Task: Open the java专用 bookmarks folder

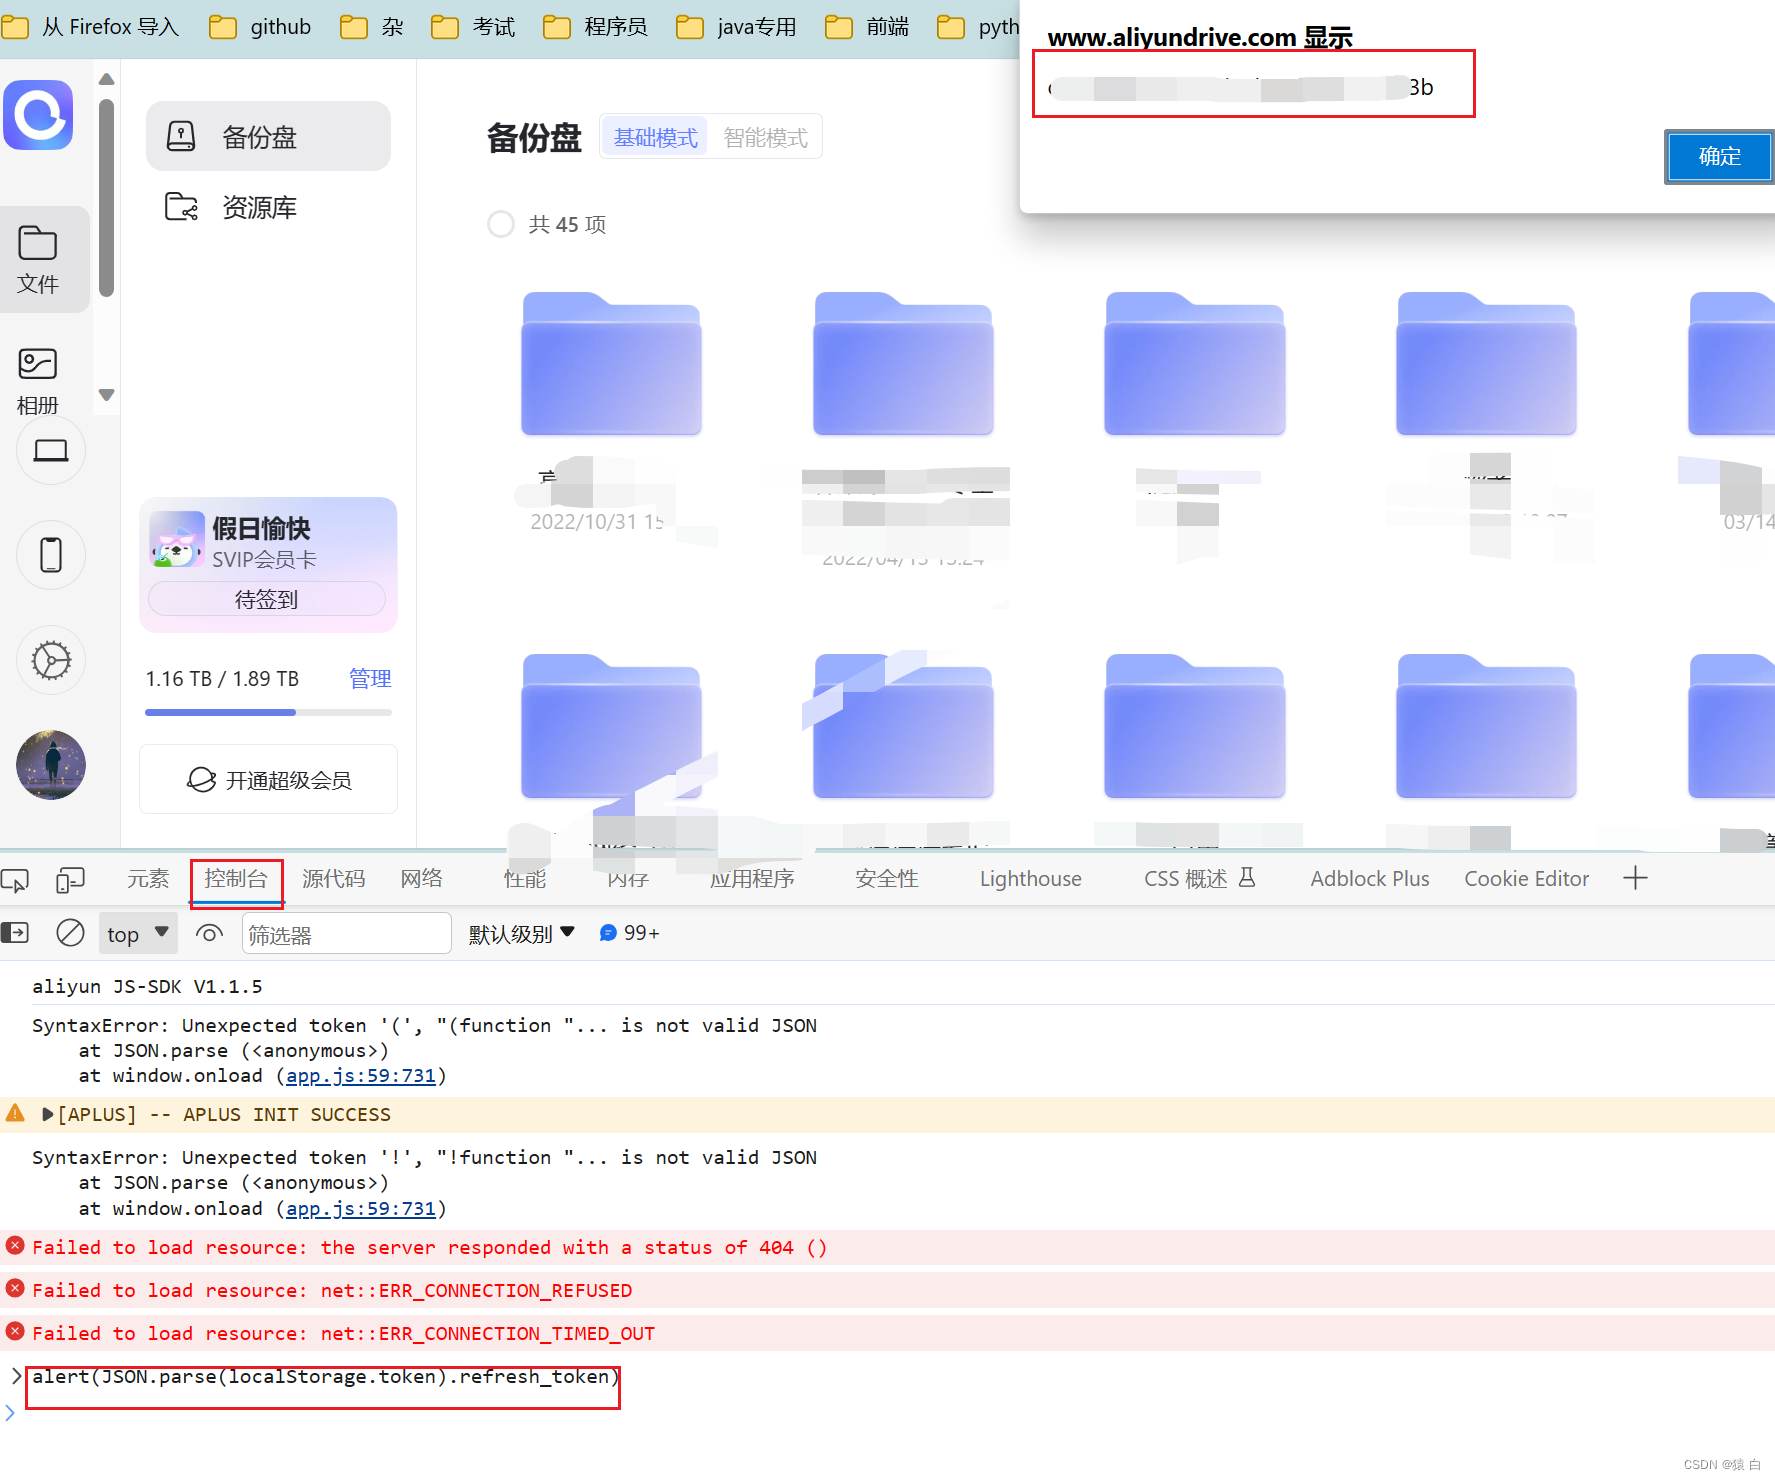Action: (737, 27)
